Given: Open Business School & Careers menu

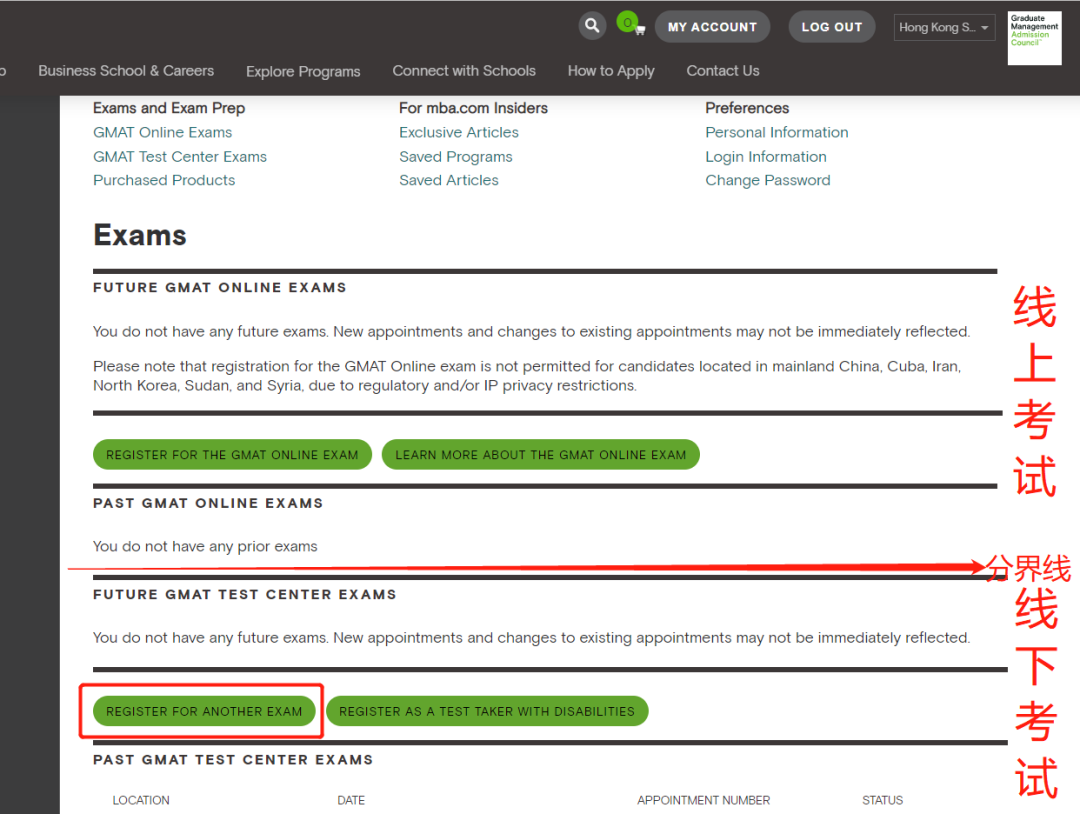Looking at the screenshot, I should [x=126, y=71].
